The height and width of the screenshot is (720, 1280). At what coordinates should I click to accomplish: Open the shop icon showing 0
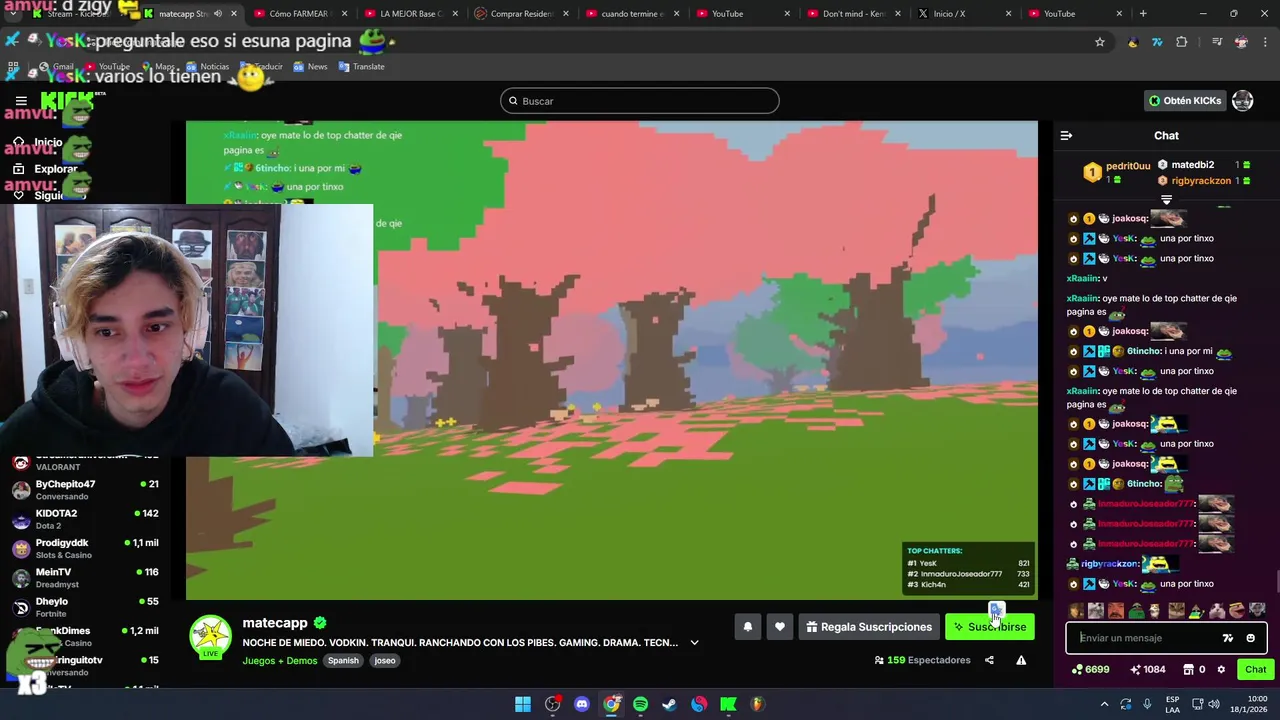(1194, 670)
